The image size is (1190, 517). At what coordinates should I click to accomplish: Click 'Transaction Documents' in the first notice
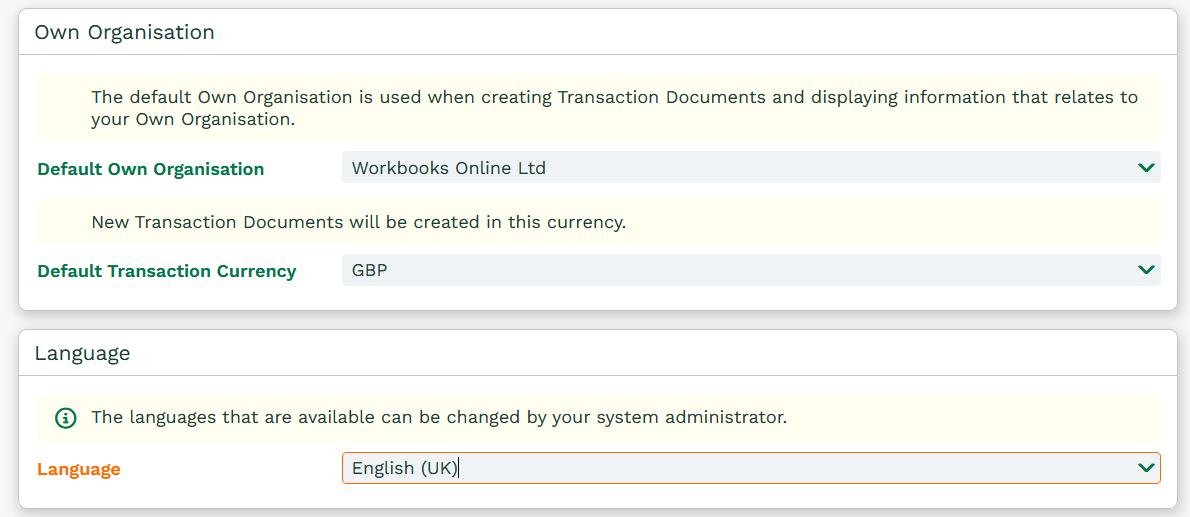[661, 97]
